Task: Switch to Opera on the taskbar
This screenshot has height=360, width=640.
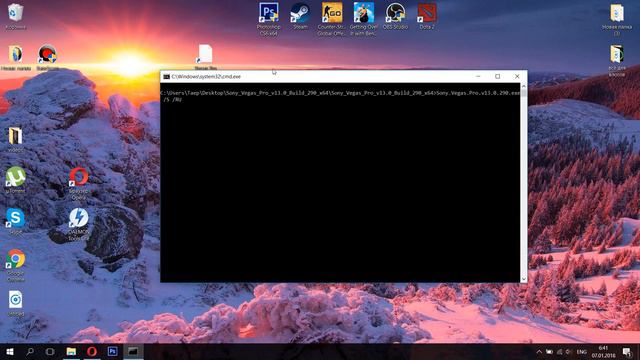Action: click(92, 351)
